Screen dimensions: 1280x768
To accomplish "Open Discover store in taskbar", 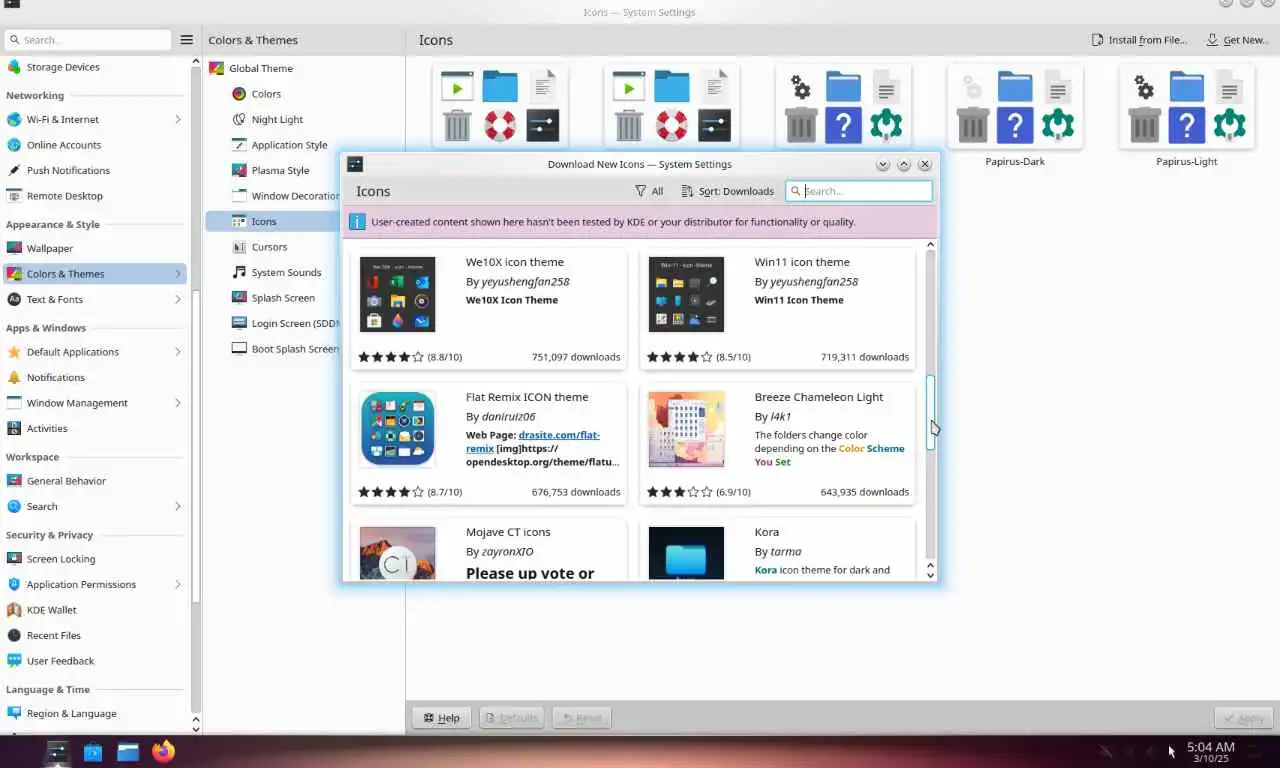I will coord(93,751).
